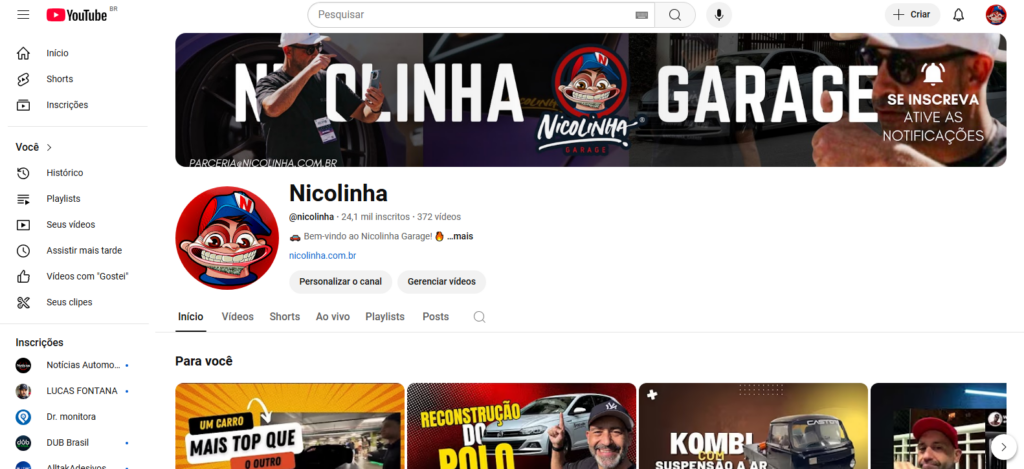Click the Assistir mais tarde clock icon

[x=24, y=251]
